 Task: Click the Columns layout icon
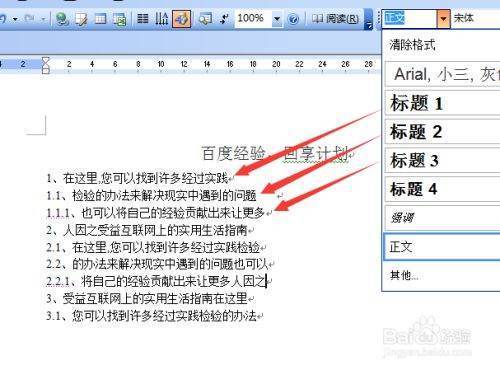click(143, 18)
